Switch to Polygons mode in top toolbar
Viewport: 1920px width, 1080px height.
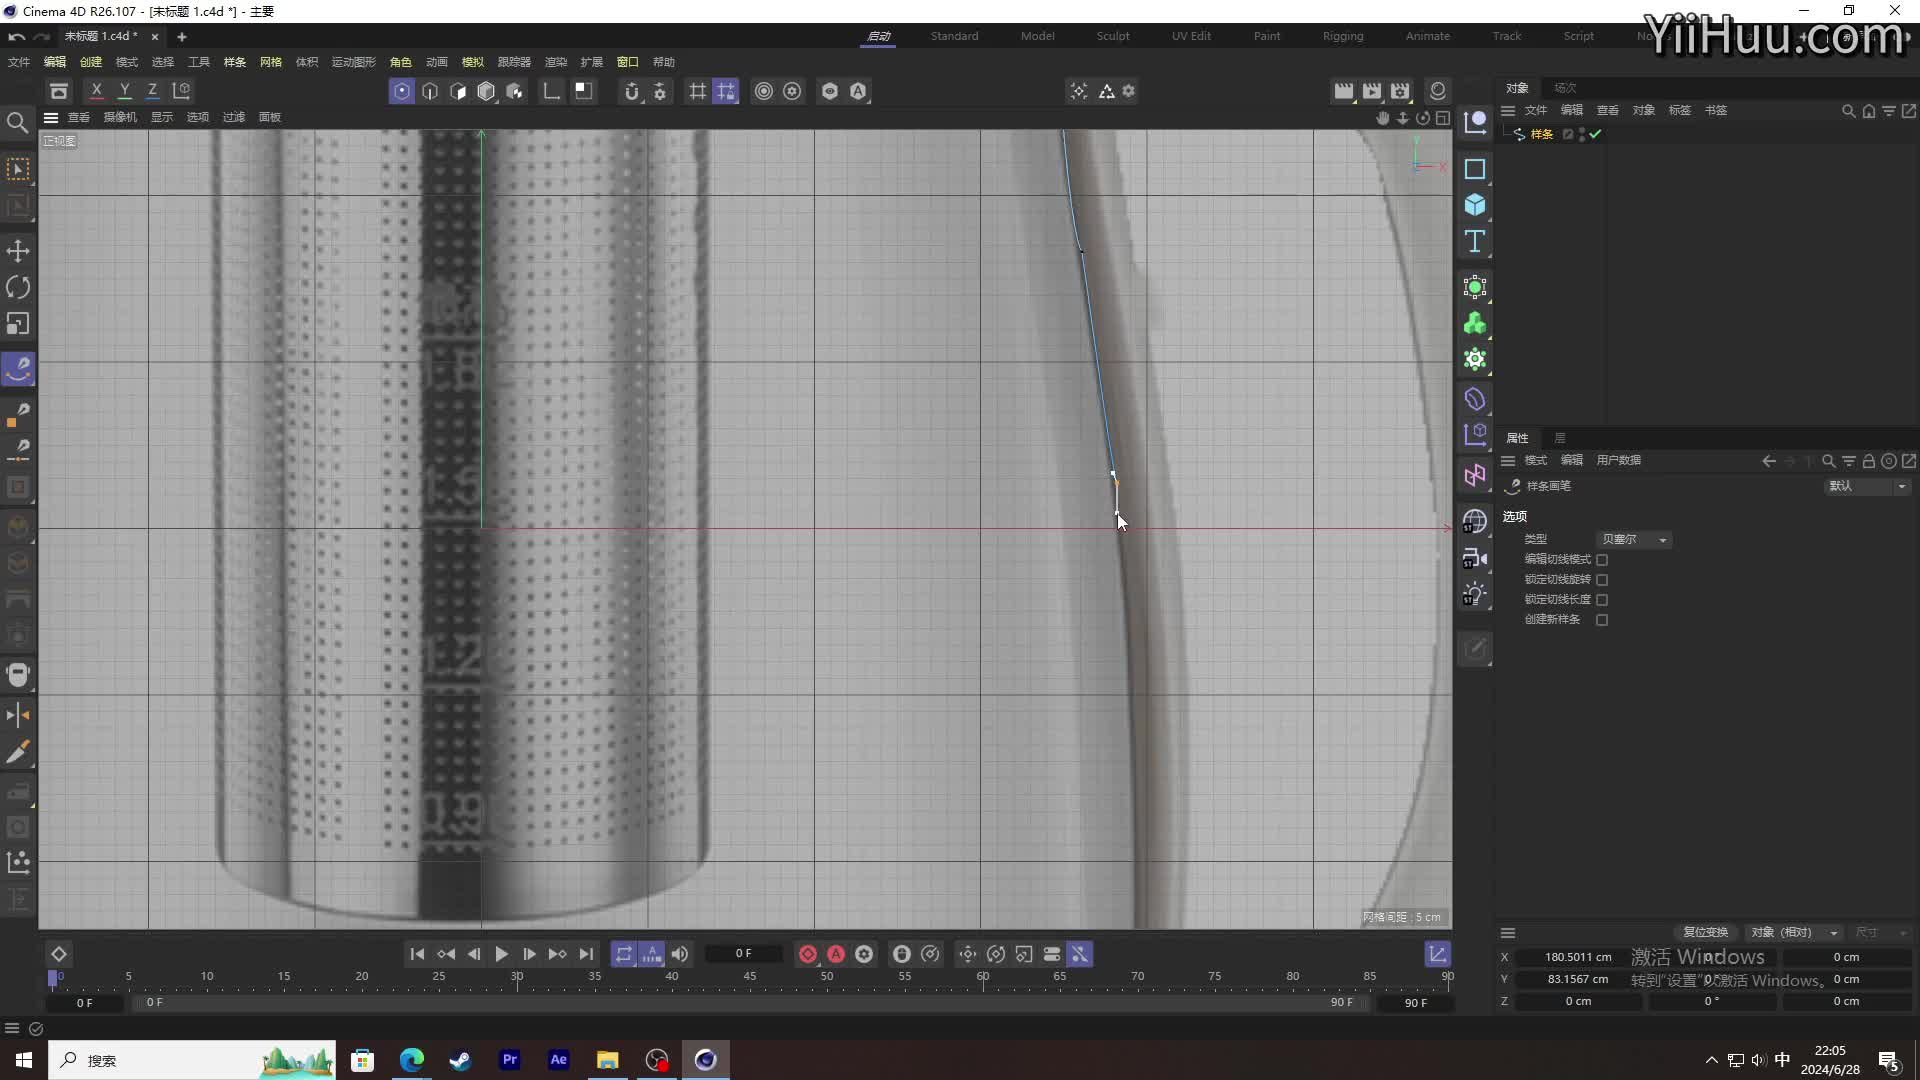pyautogui.click(x=458, y=91)
